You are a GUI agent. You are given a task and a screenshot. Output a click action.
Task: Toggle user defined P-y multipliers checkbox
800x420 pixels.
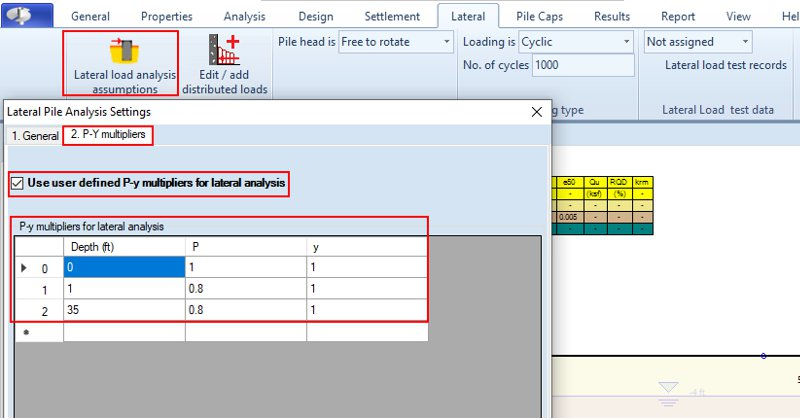pos(17,183)
